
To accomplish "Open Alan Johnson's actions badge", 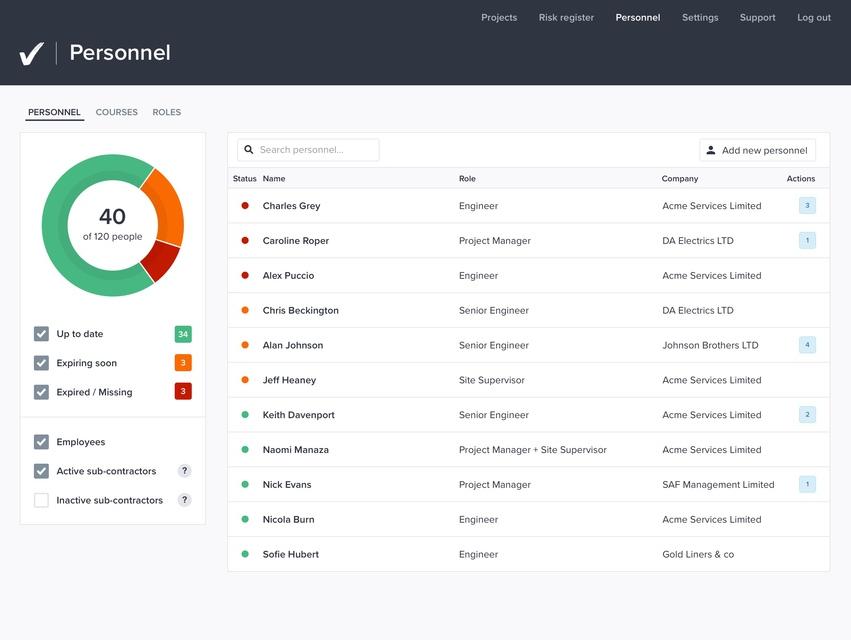I will click(x=807, y=345).
